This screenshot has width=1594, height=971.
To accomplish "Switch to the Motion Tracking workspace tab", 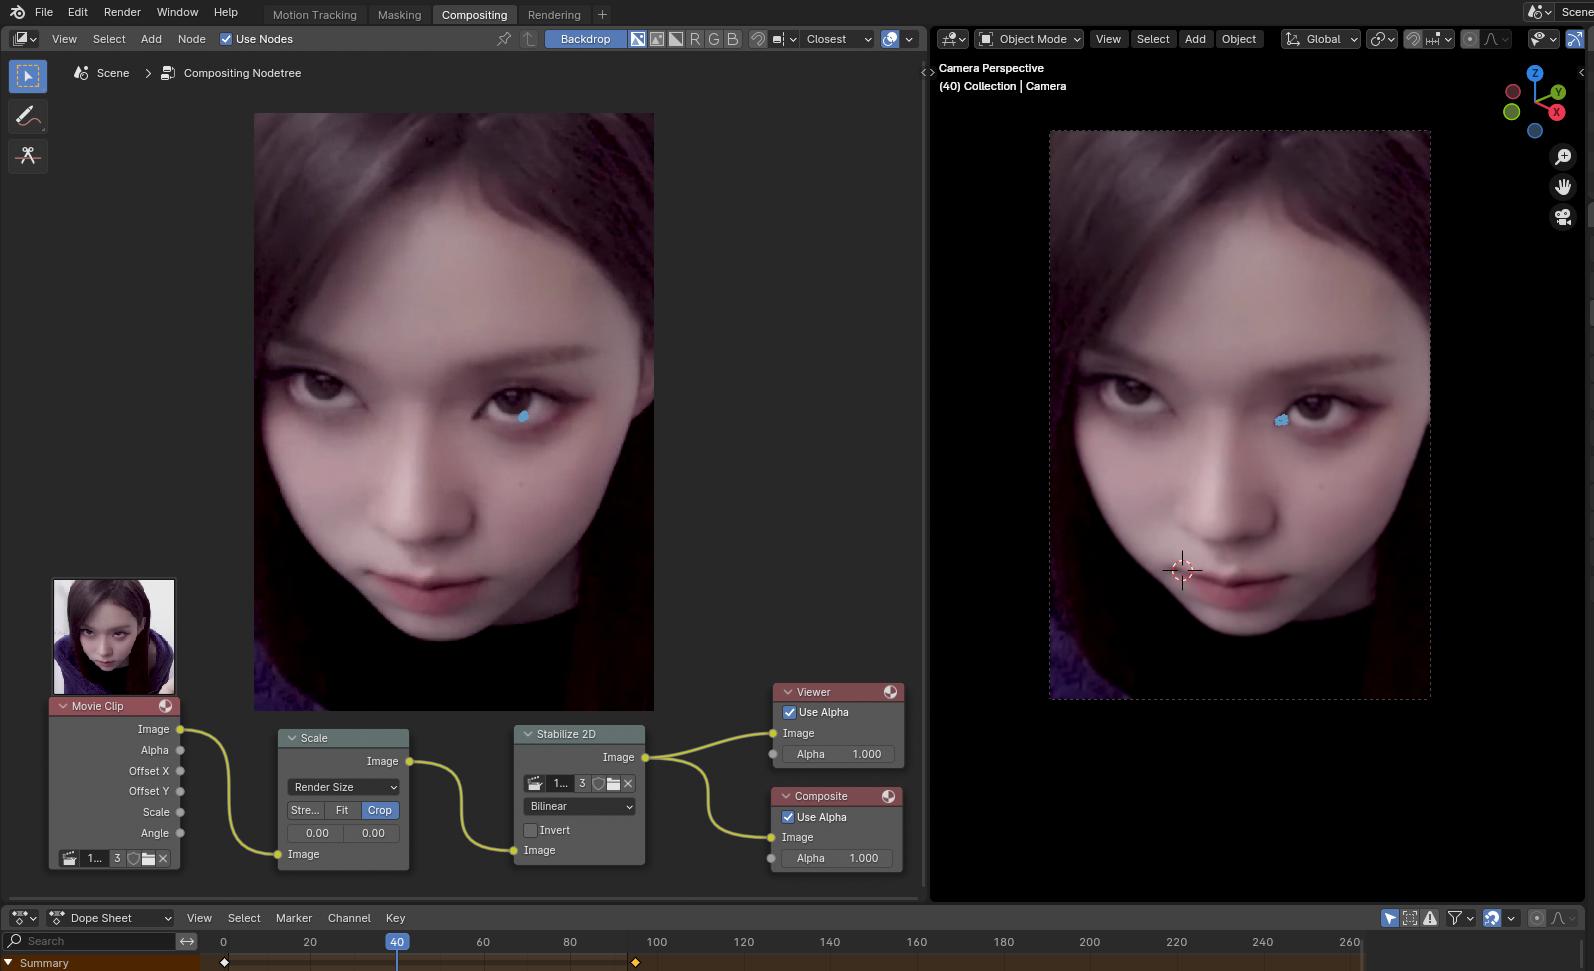I will pyautogui.click(x=314, y=15).
